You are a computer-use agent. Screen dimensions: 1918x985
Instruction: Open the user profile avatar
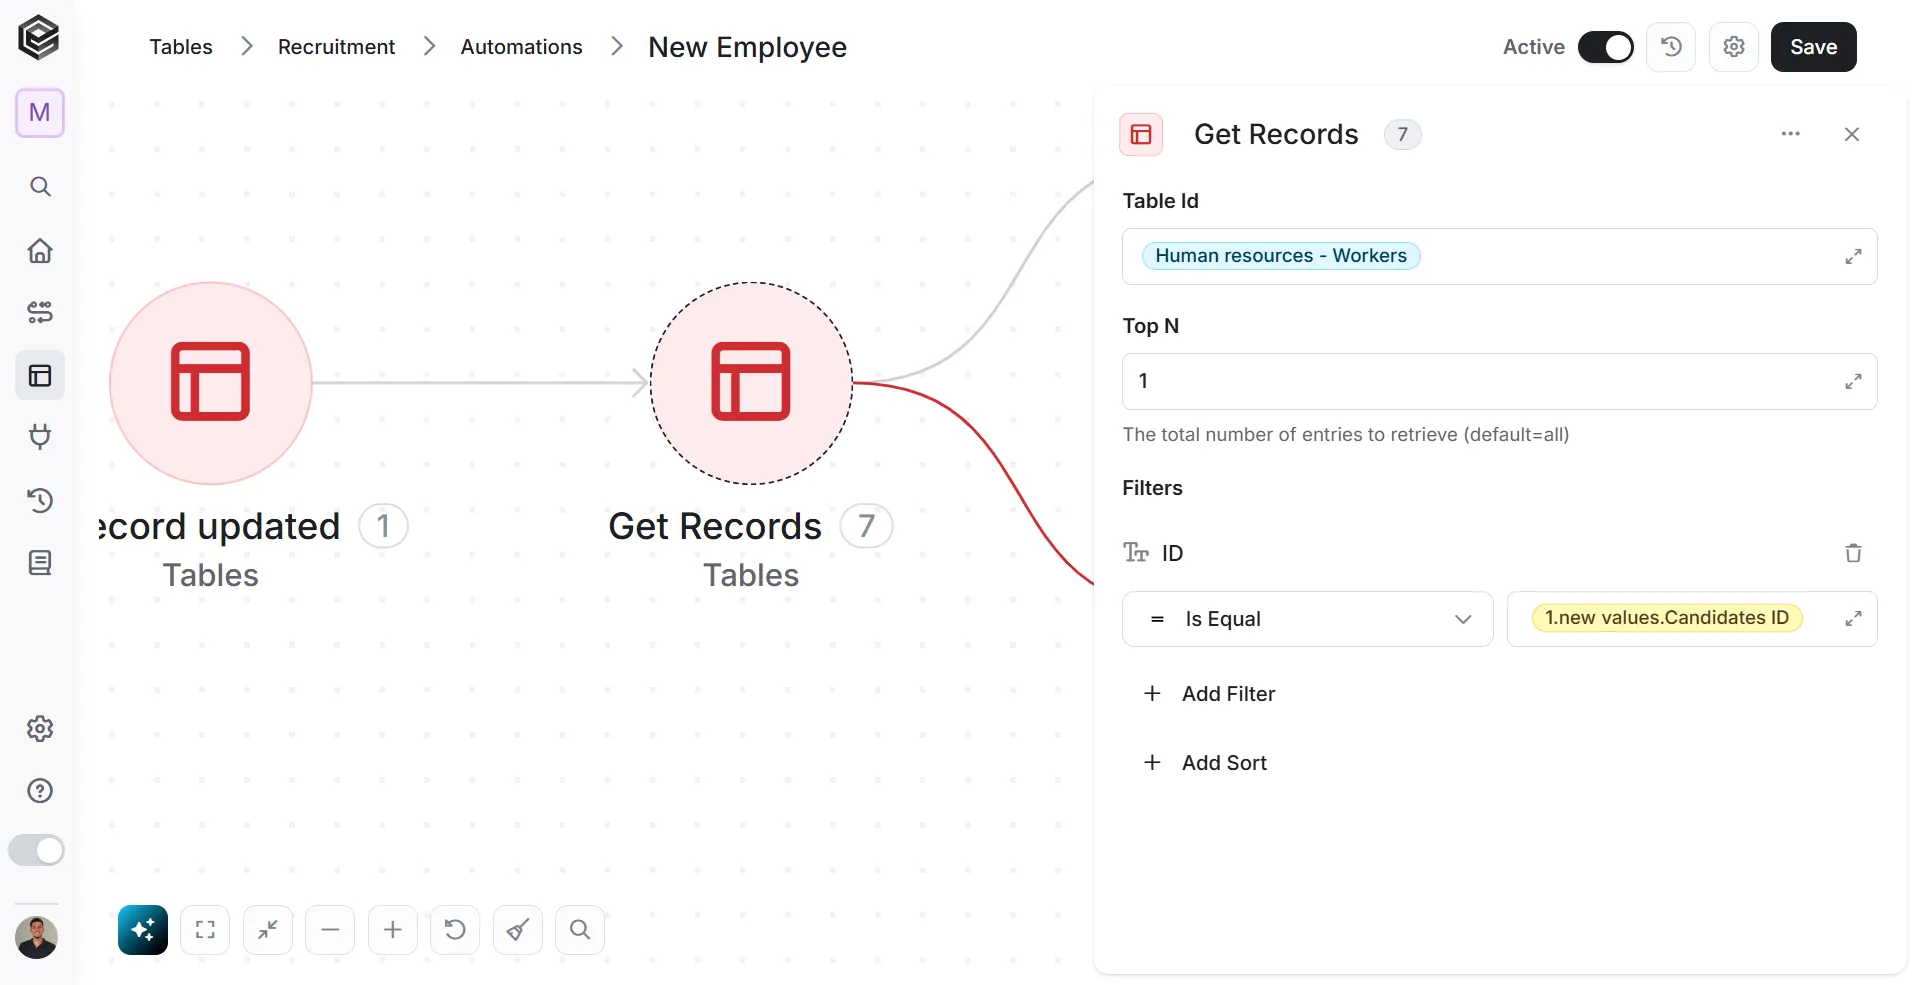tap(37, 938)
